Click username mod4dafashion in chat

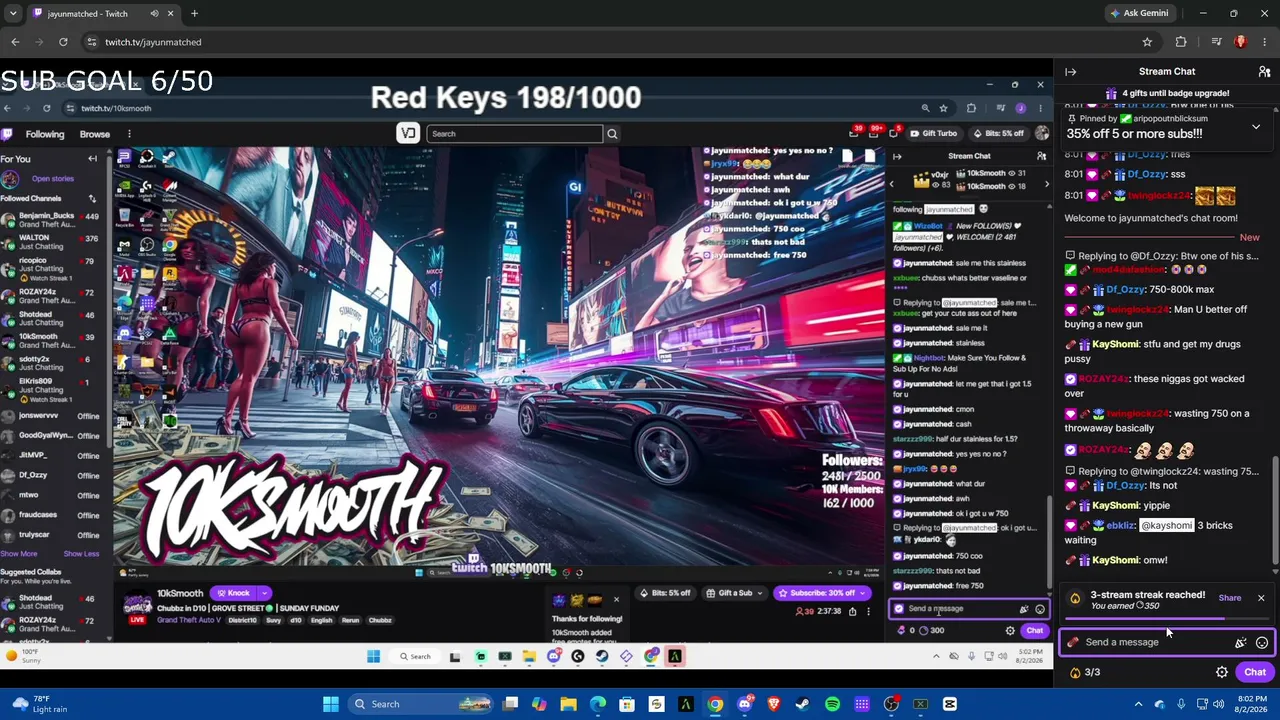(x=1129, y=270)
